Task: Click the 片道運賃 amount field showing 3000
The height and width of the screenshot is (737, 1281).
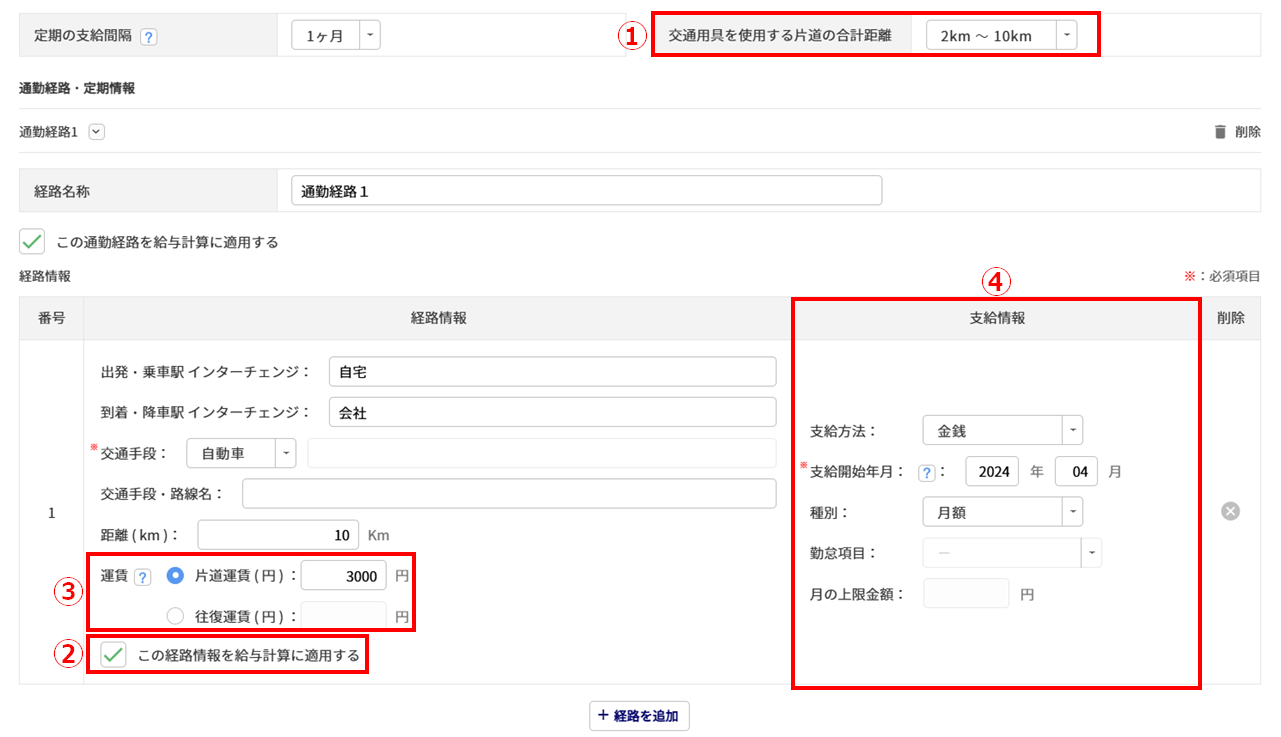Action: [x=343, y=576]
